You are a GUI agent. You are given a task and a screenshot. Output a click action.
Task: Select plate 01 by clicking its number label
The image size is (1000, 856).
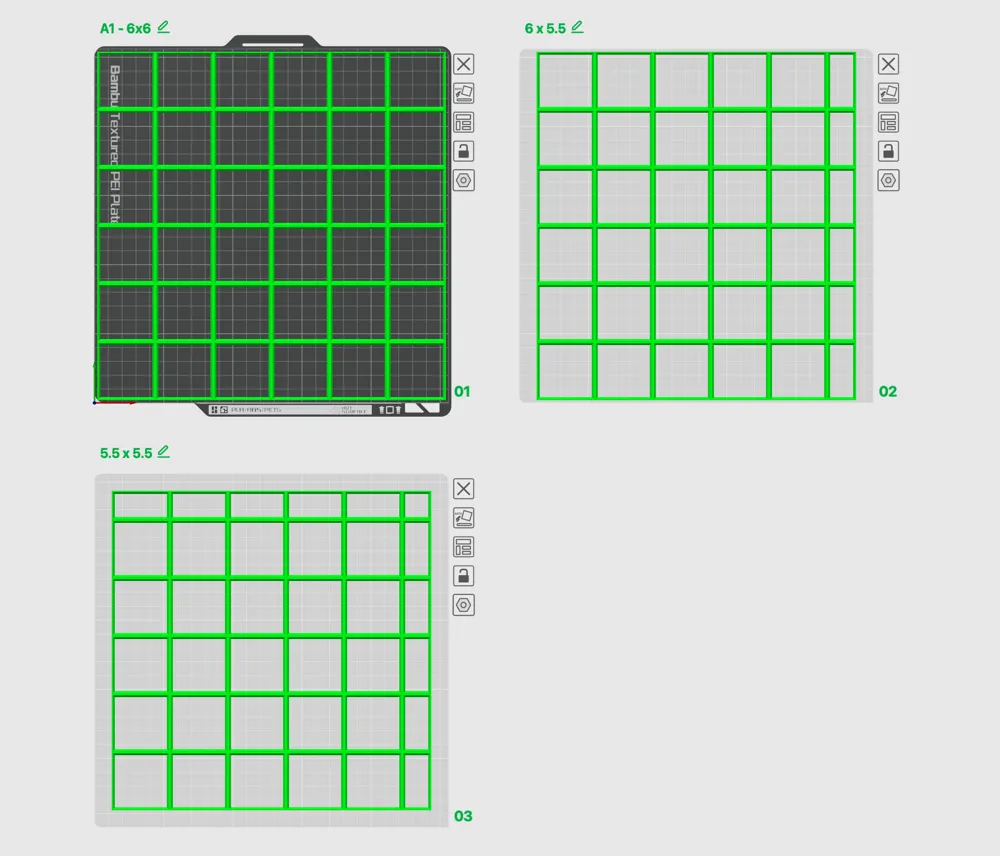tap(461, 391)
